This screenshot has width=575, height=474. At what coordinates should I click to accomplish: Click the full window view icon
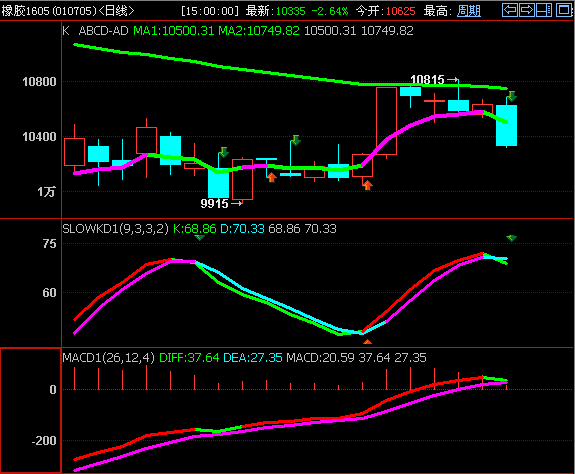[x=564, y=10]
